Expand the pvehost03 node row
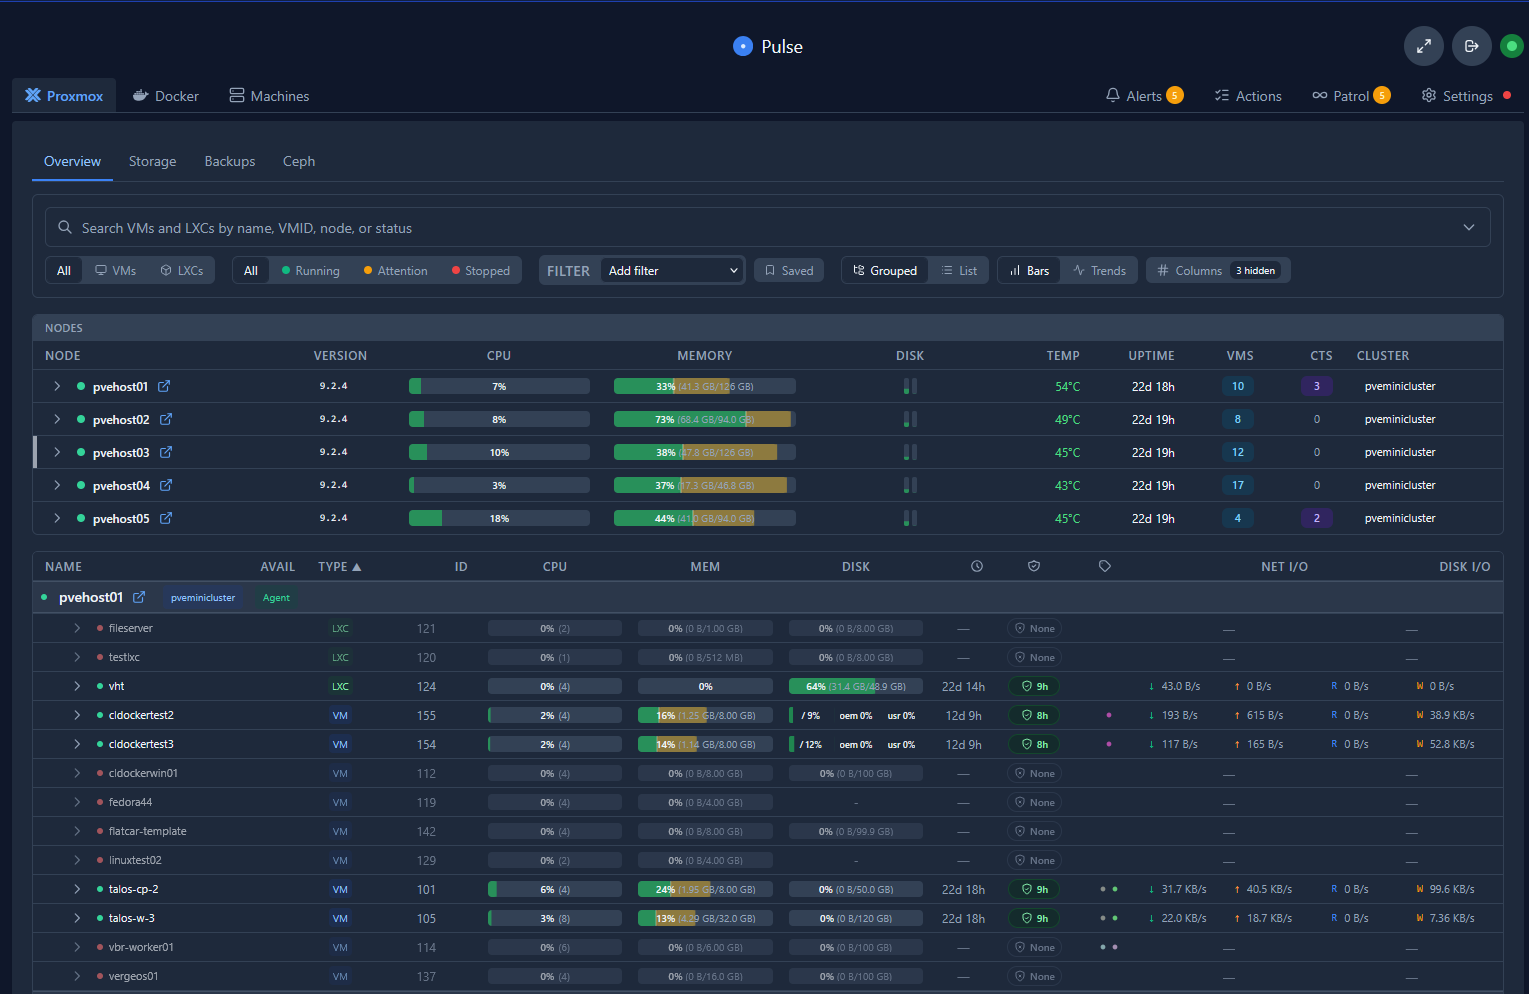The height and width of the screenshot is (994, 1529). pos(57,452)
